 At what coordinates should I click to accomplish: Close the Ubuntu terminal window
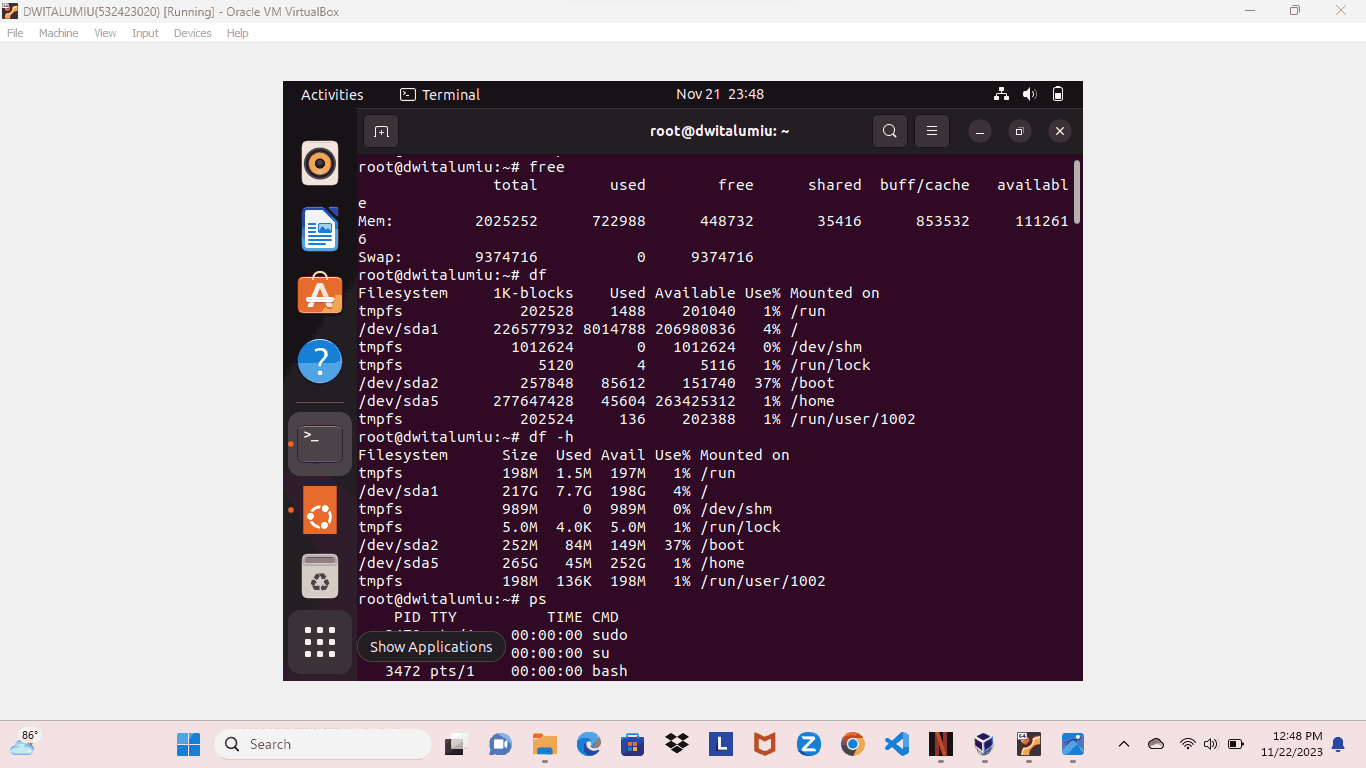pyautogui.click(x=1060, y=131)
